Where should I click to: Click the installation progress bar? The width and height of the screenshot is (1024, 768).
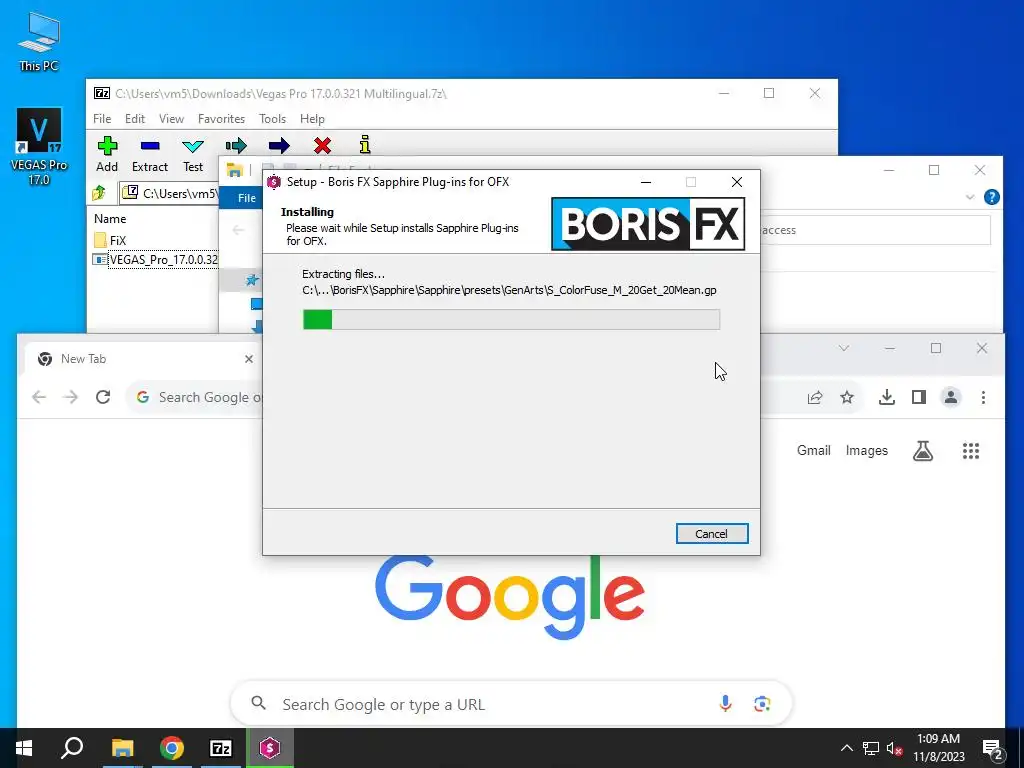point(511,319)
